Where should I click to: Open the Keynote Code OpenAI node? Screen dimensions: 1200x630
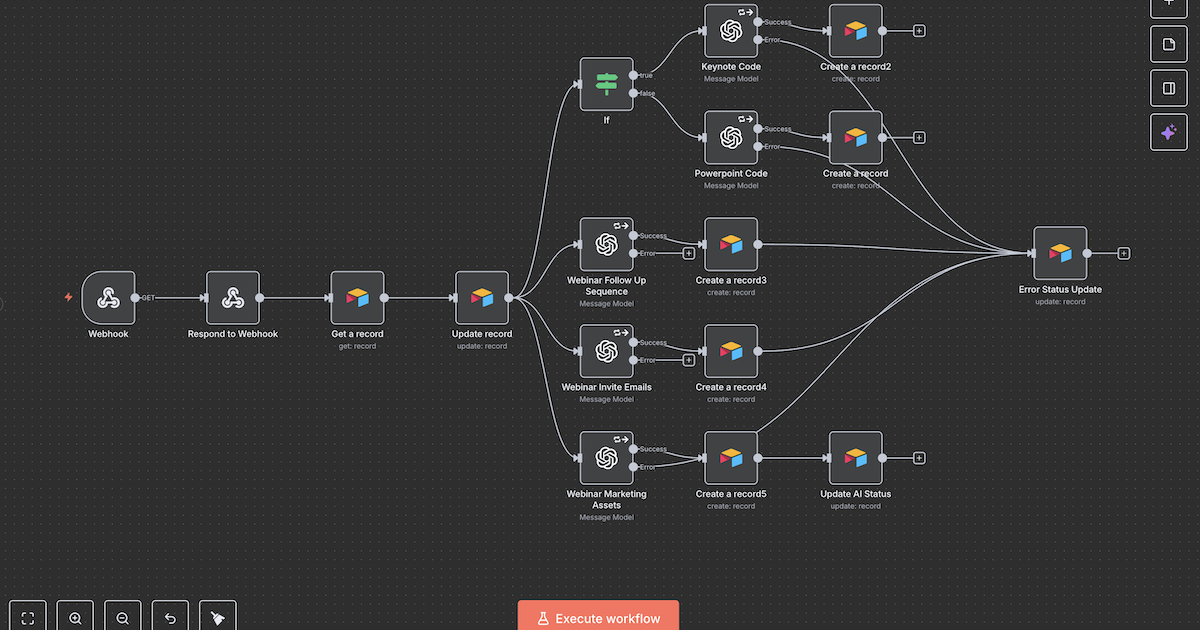731,31
